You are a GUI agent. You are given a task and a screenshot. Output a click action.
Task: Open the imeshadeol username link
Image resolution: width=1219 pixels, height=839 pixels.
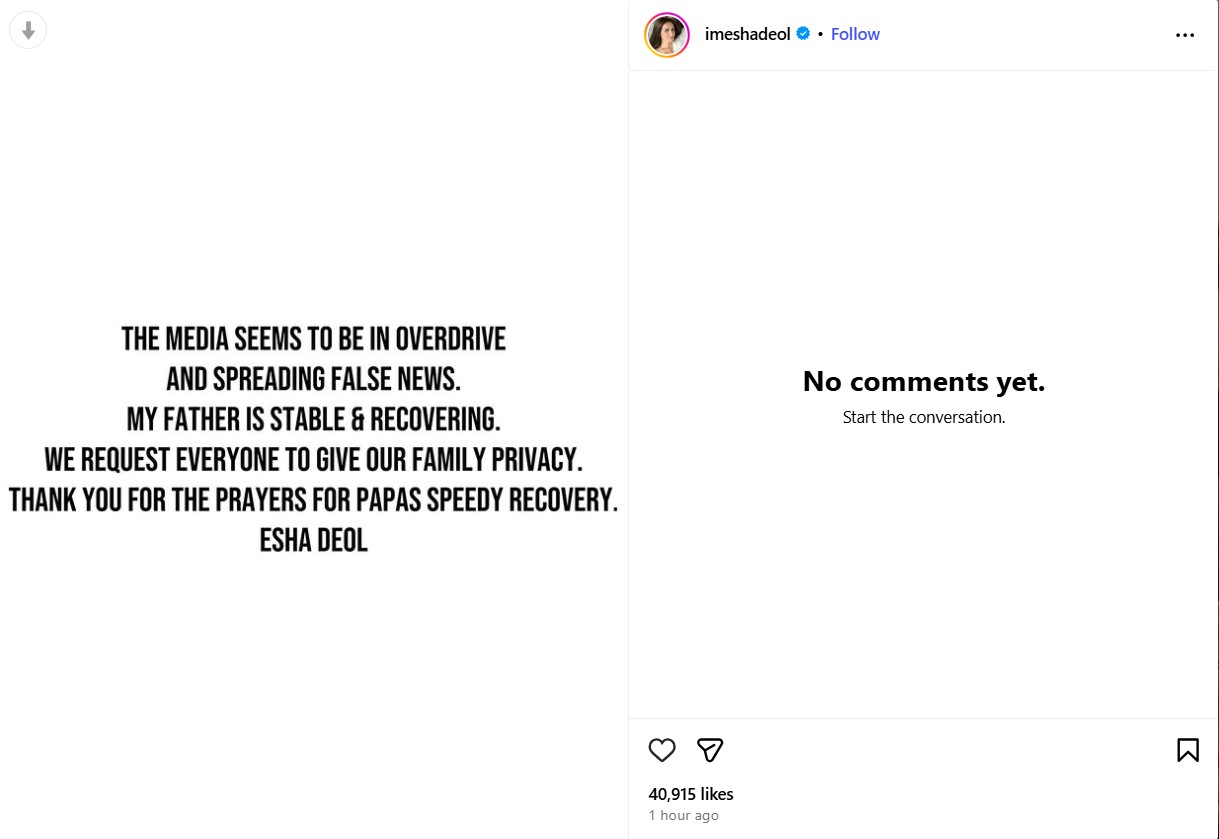click(x=748, y=34)
